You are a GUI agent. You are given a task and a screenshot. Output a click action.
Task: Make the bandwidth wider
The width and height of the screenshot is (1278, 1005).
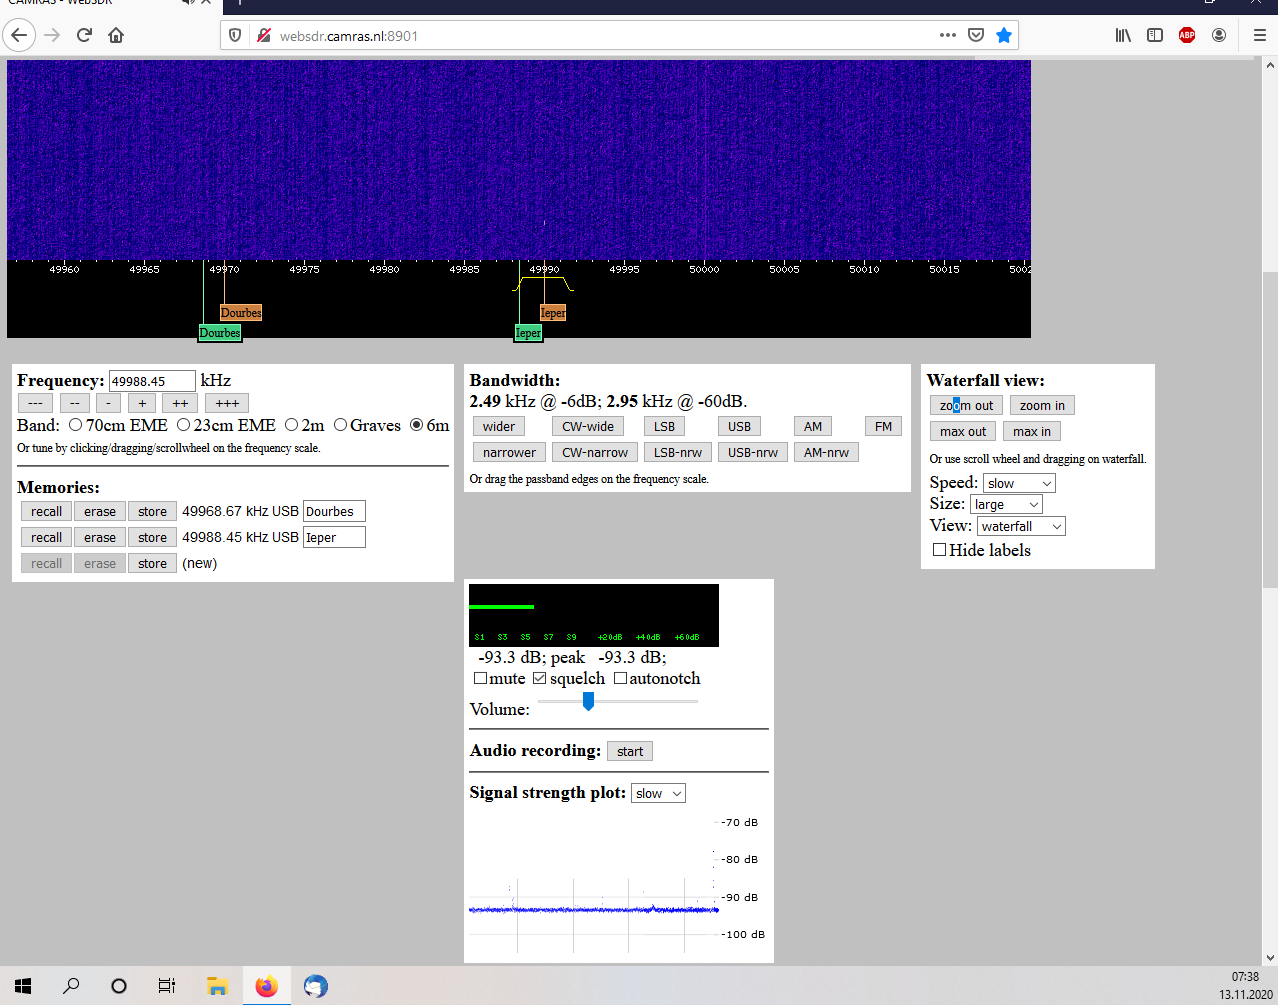tap(499, 426)
